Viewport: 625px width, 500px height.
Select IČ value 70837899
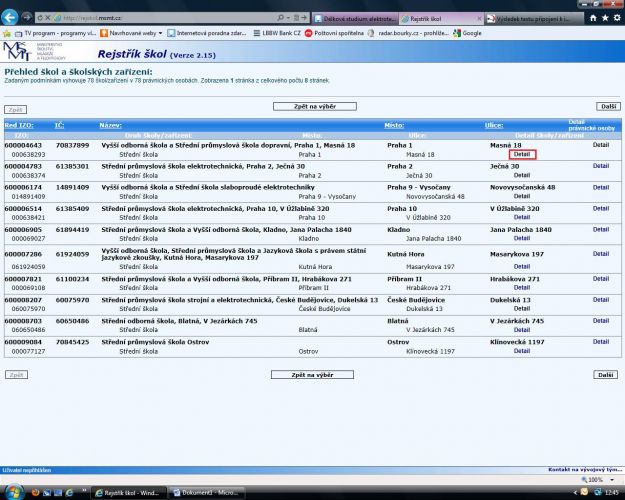pos(73,145)
